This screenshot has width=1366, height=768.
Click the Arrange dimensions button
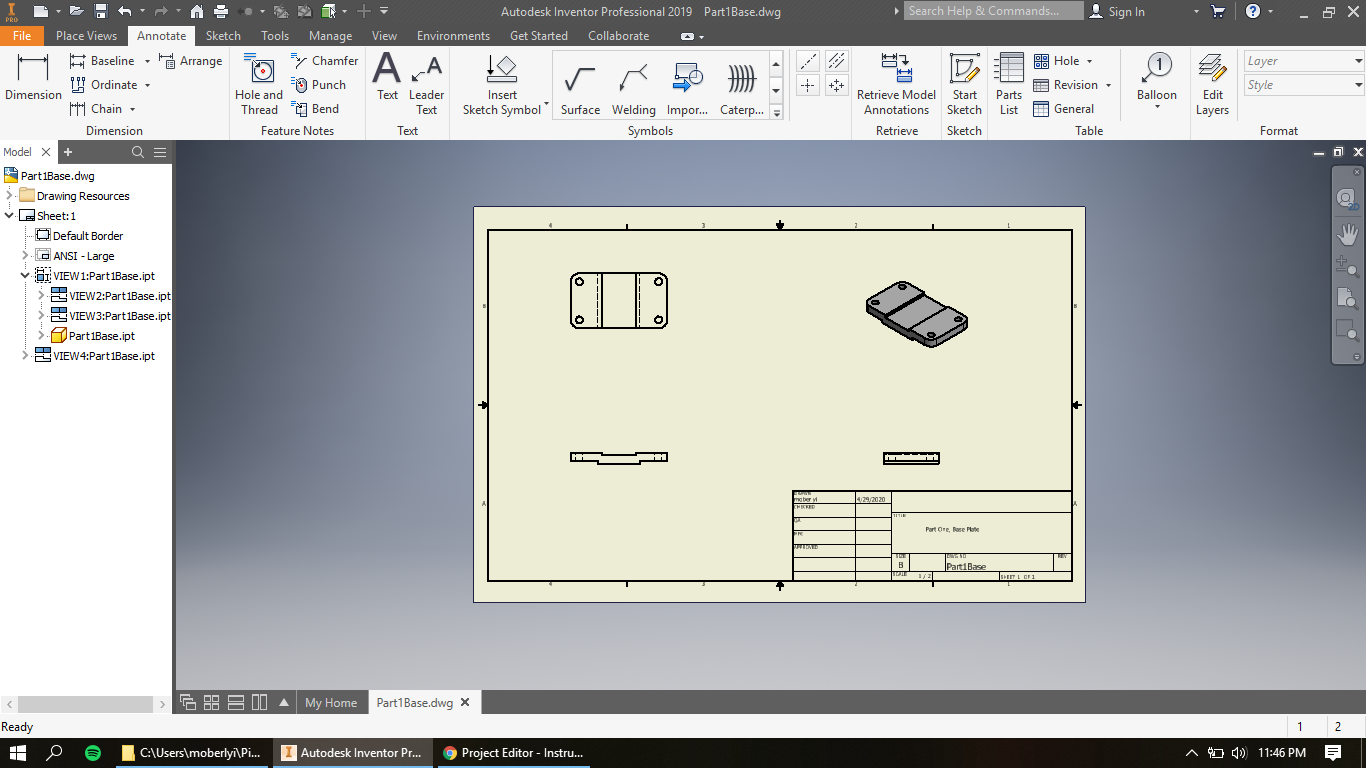coord(191,60)
